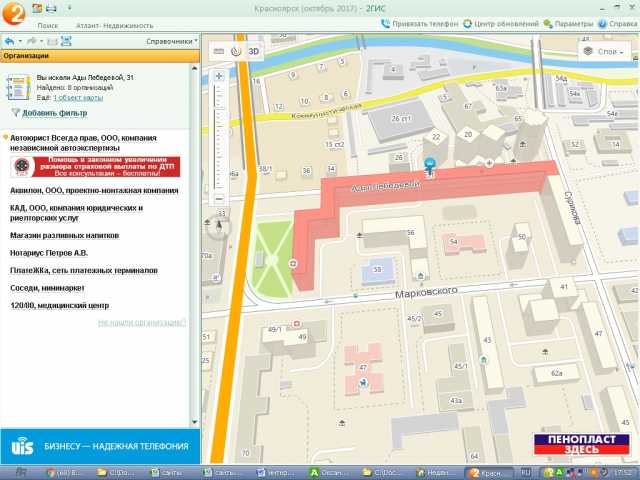This screenshot has height=480, width=640.
Task: Click the compass control on the map
Action: coord(219,225)
